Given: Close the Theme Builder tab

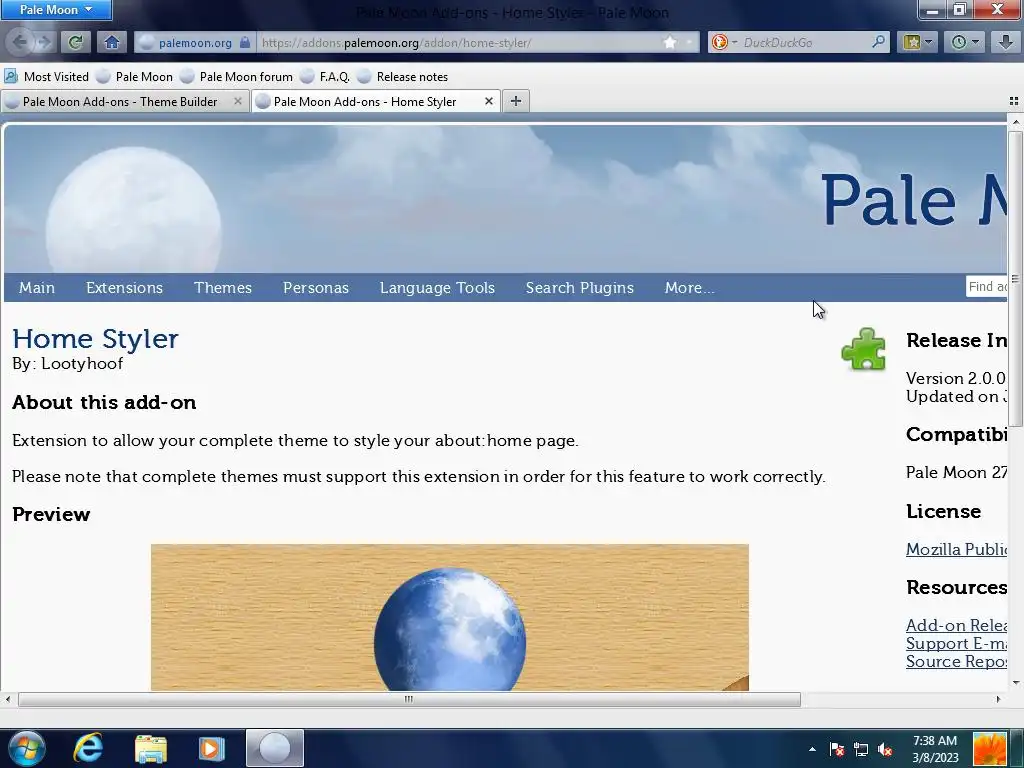Looking at the screenshot, I should pyautogui.click(x=238, y=101).
